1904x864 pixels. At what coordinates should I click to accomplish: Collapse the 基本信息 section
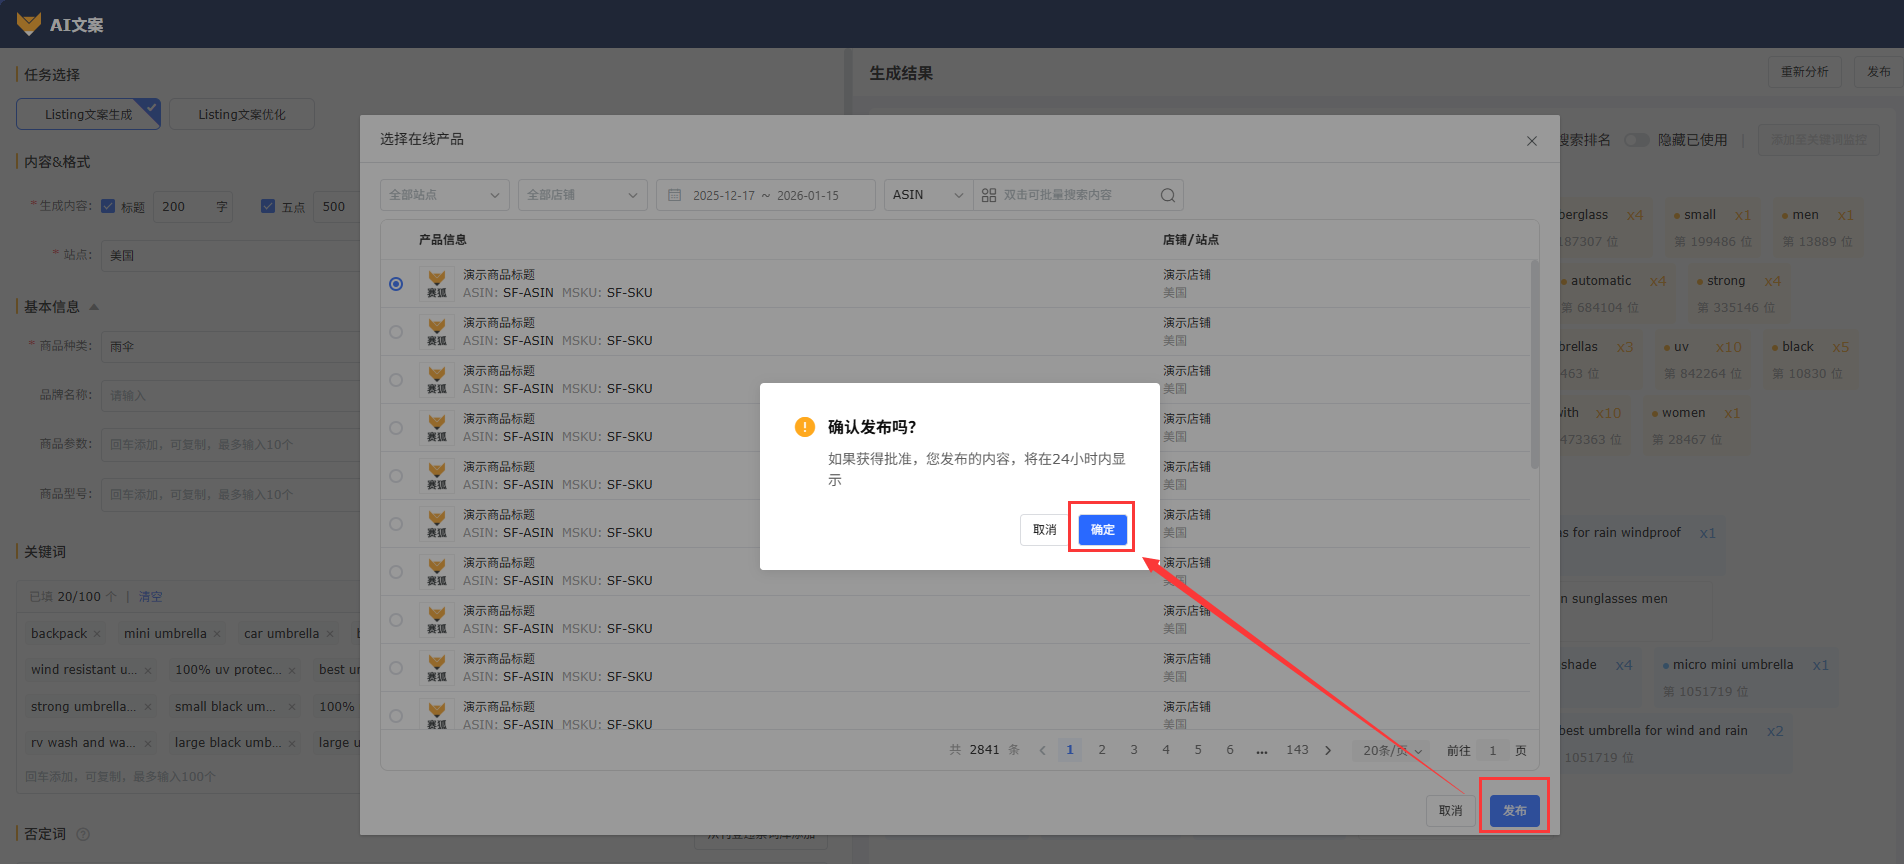[x=94, y=307]
